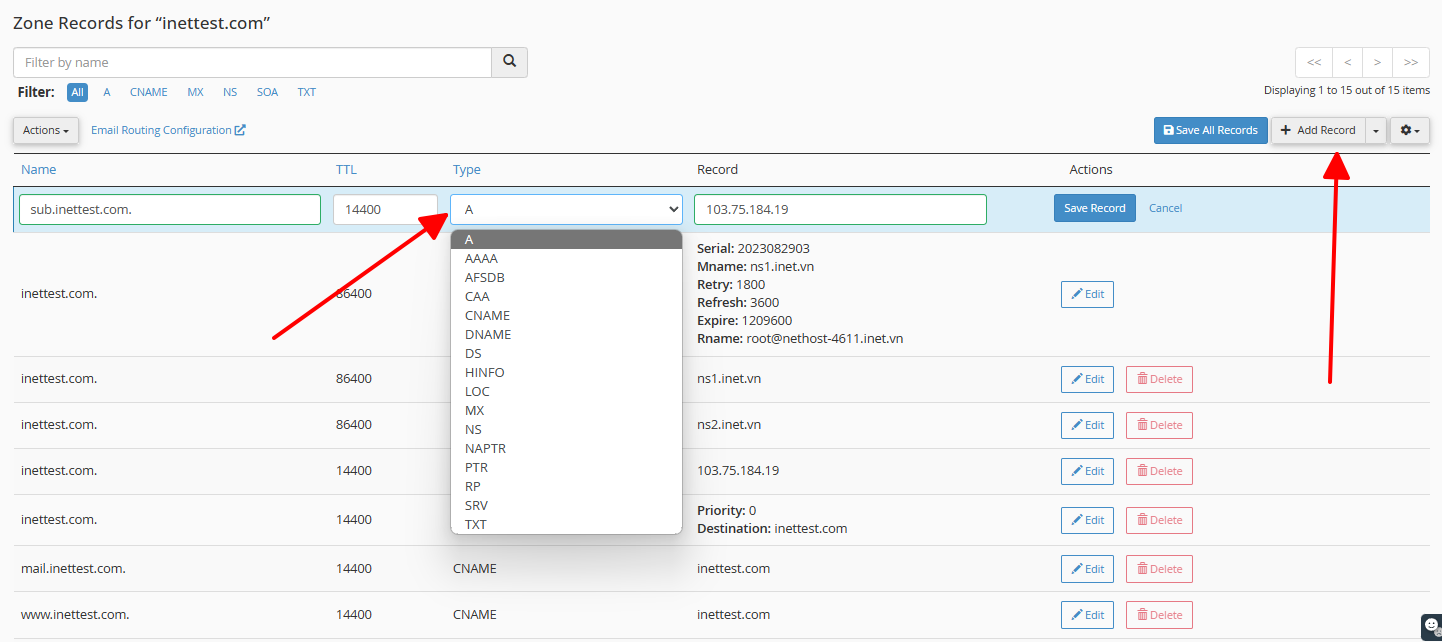The height and width of the screenshot is (642, 1442).
Task: Delete the inettest.com. 103.75.184.19 record
Action: [x=1159, y=471]
